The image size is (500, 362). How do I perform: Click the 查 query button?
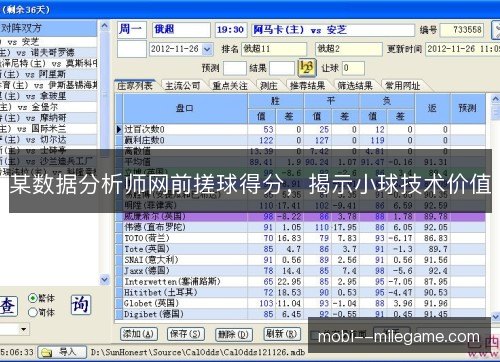pyautogui.click(x=8, y=306)
